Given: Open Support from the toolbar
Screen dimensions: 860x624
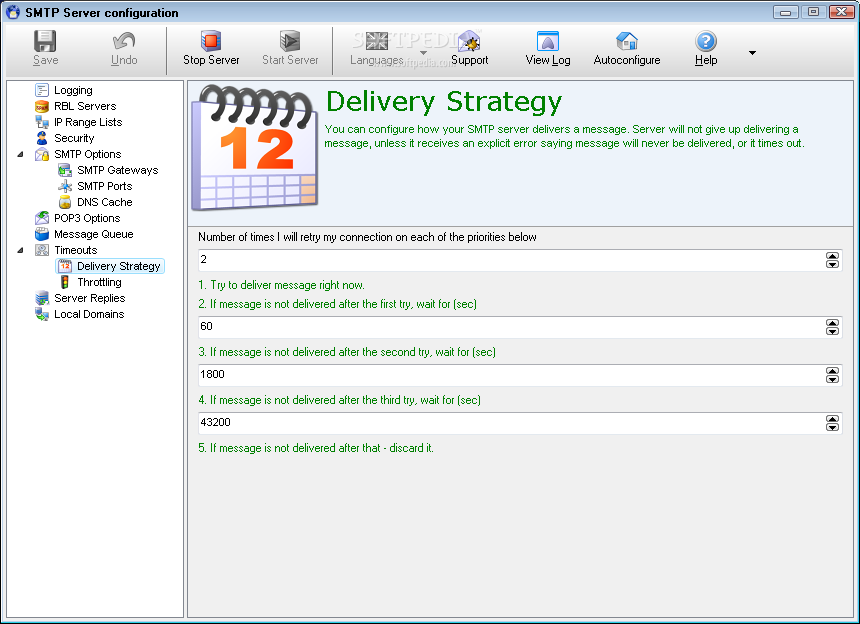Looking at the screenshot, I should coord(469,49).
